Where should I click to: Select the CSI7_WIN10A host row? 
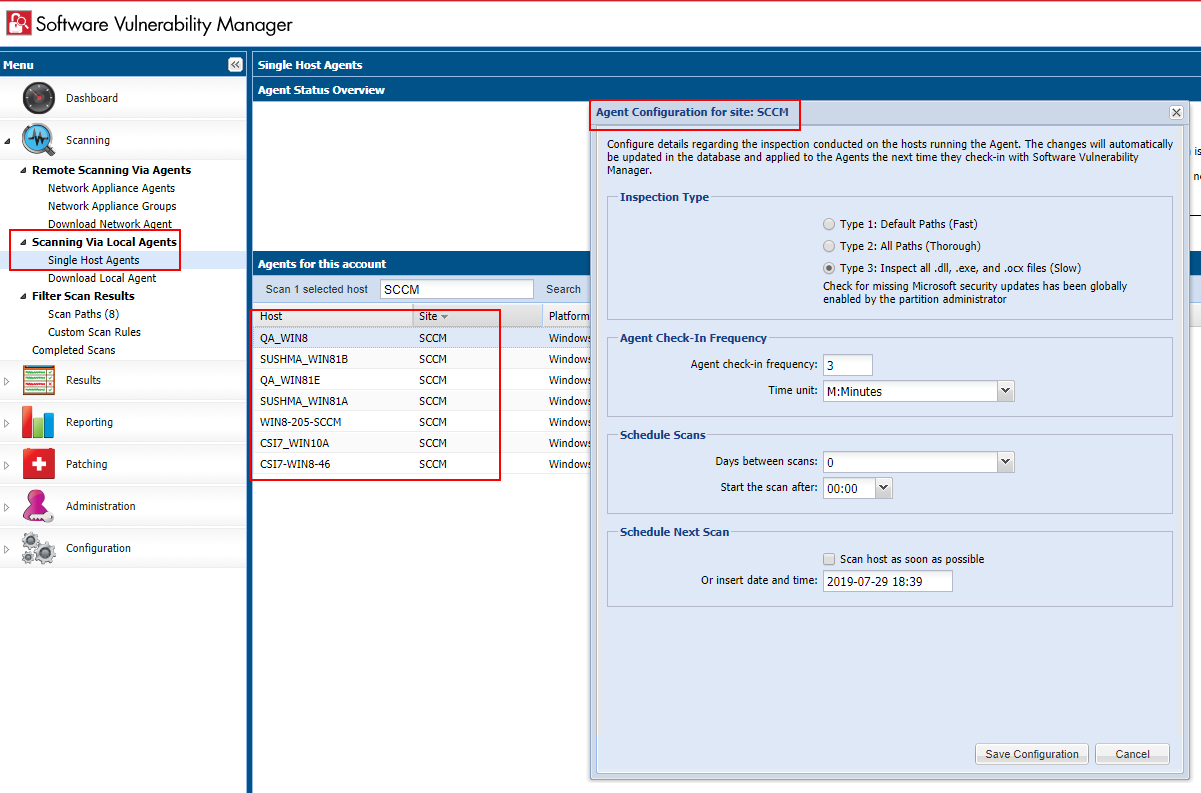pyautogui.click(x=420, y=443)
